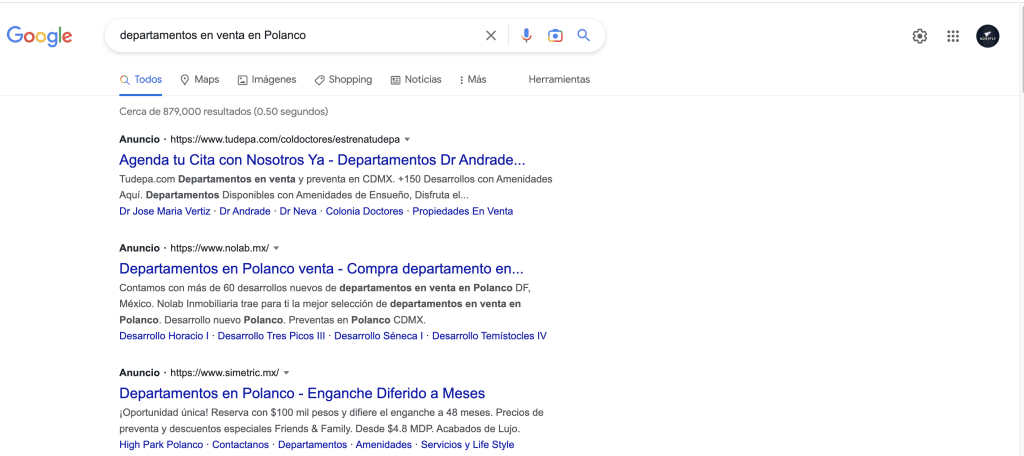Click the Dr Neva sitelink

(298, 212)
